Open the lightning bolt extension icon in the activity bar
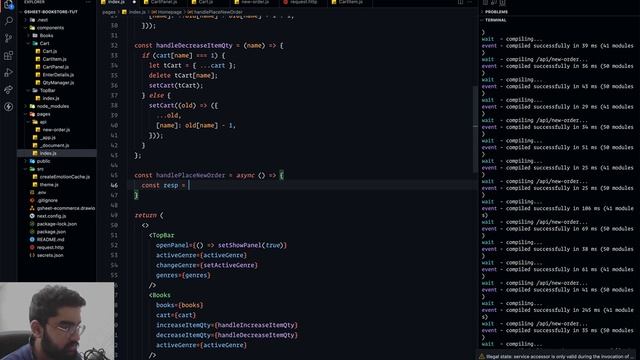This screenshot has width=640, height=360. pyautogui.click(x=9, y=107)
